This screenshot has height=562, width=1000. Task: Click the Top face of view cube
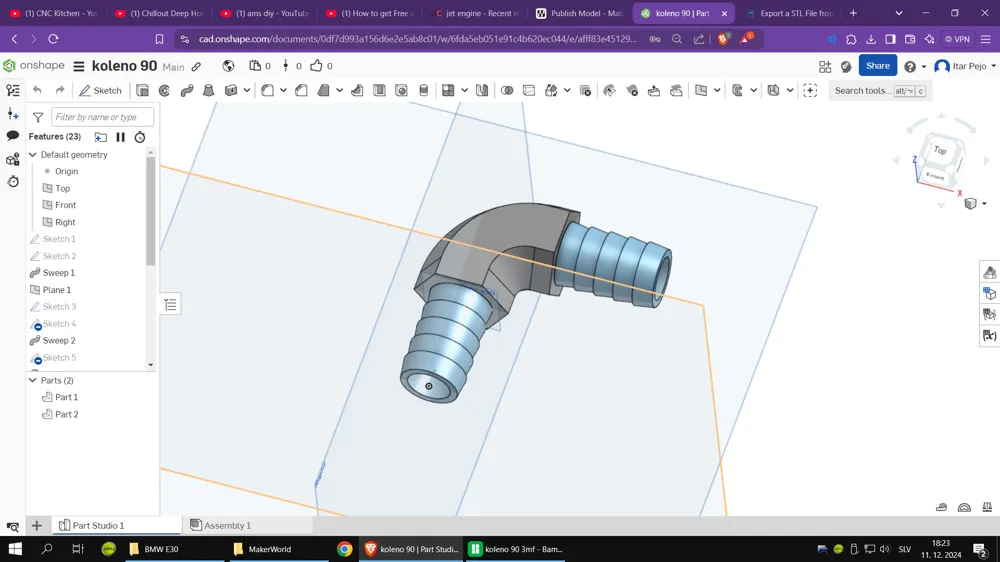[941, 150]
